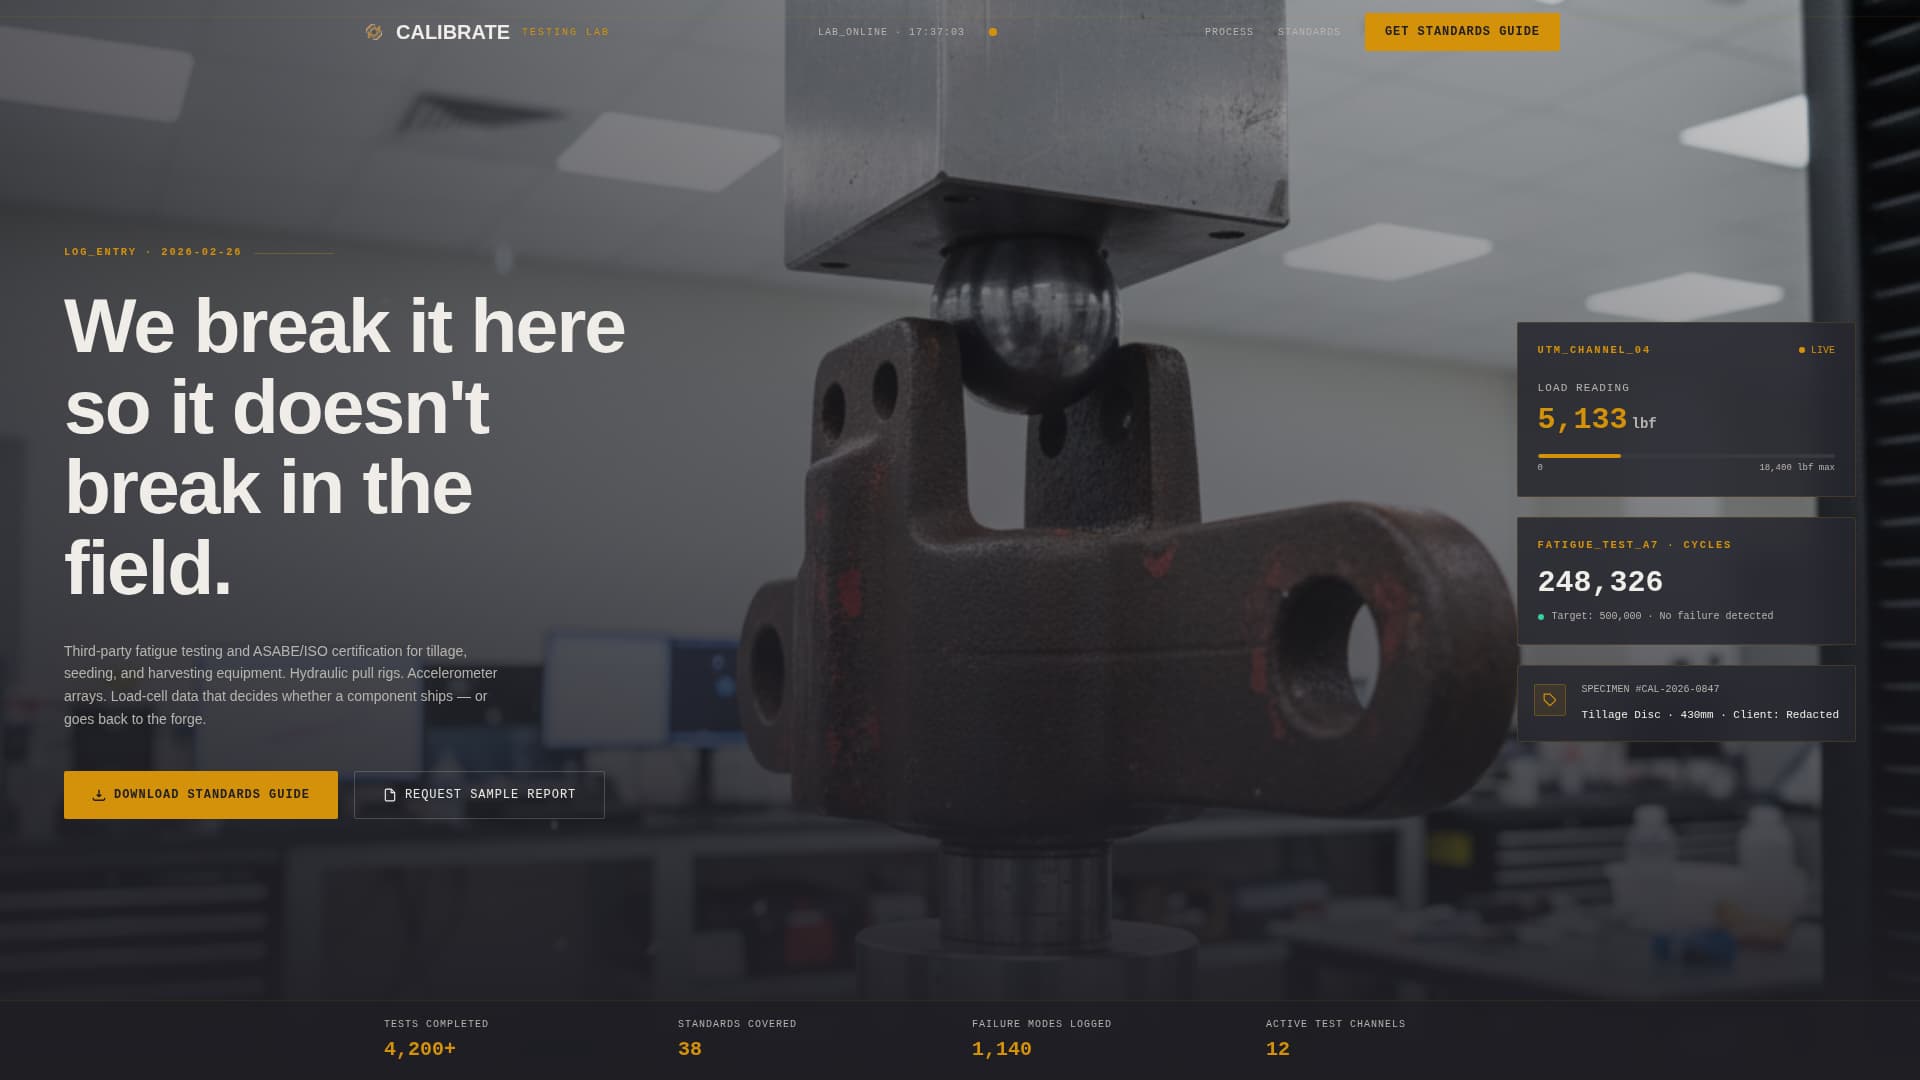The width and height of the screenshot is (1920, 1080).
Task: Click REQUEST SAMPLE REPORT
Action: point(479,794)
